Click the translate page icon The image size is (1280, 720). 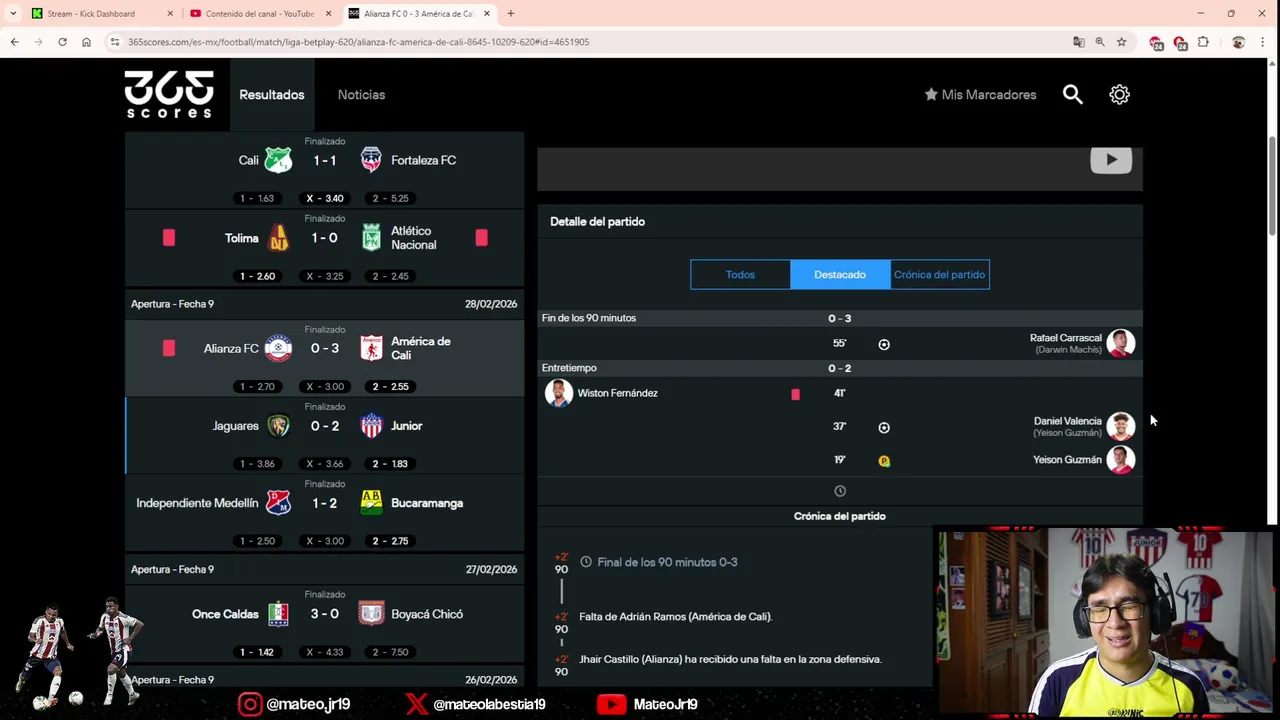1078,42
